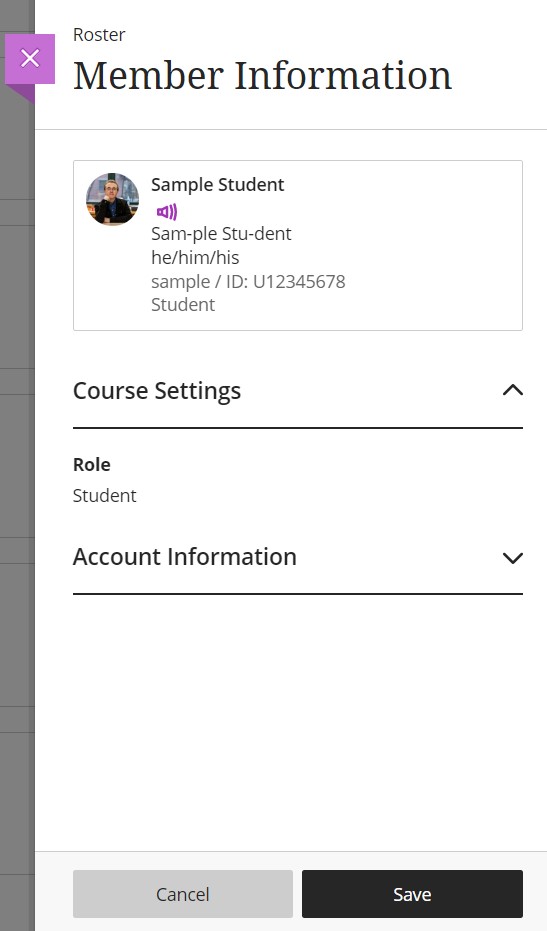Click the he/him/his pronouns text
Image resolution: width=547 pixels, height=931 pixels.
click(x=195, y=258)
